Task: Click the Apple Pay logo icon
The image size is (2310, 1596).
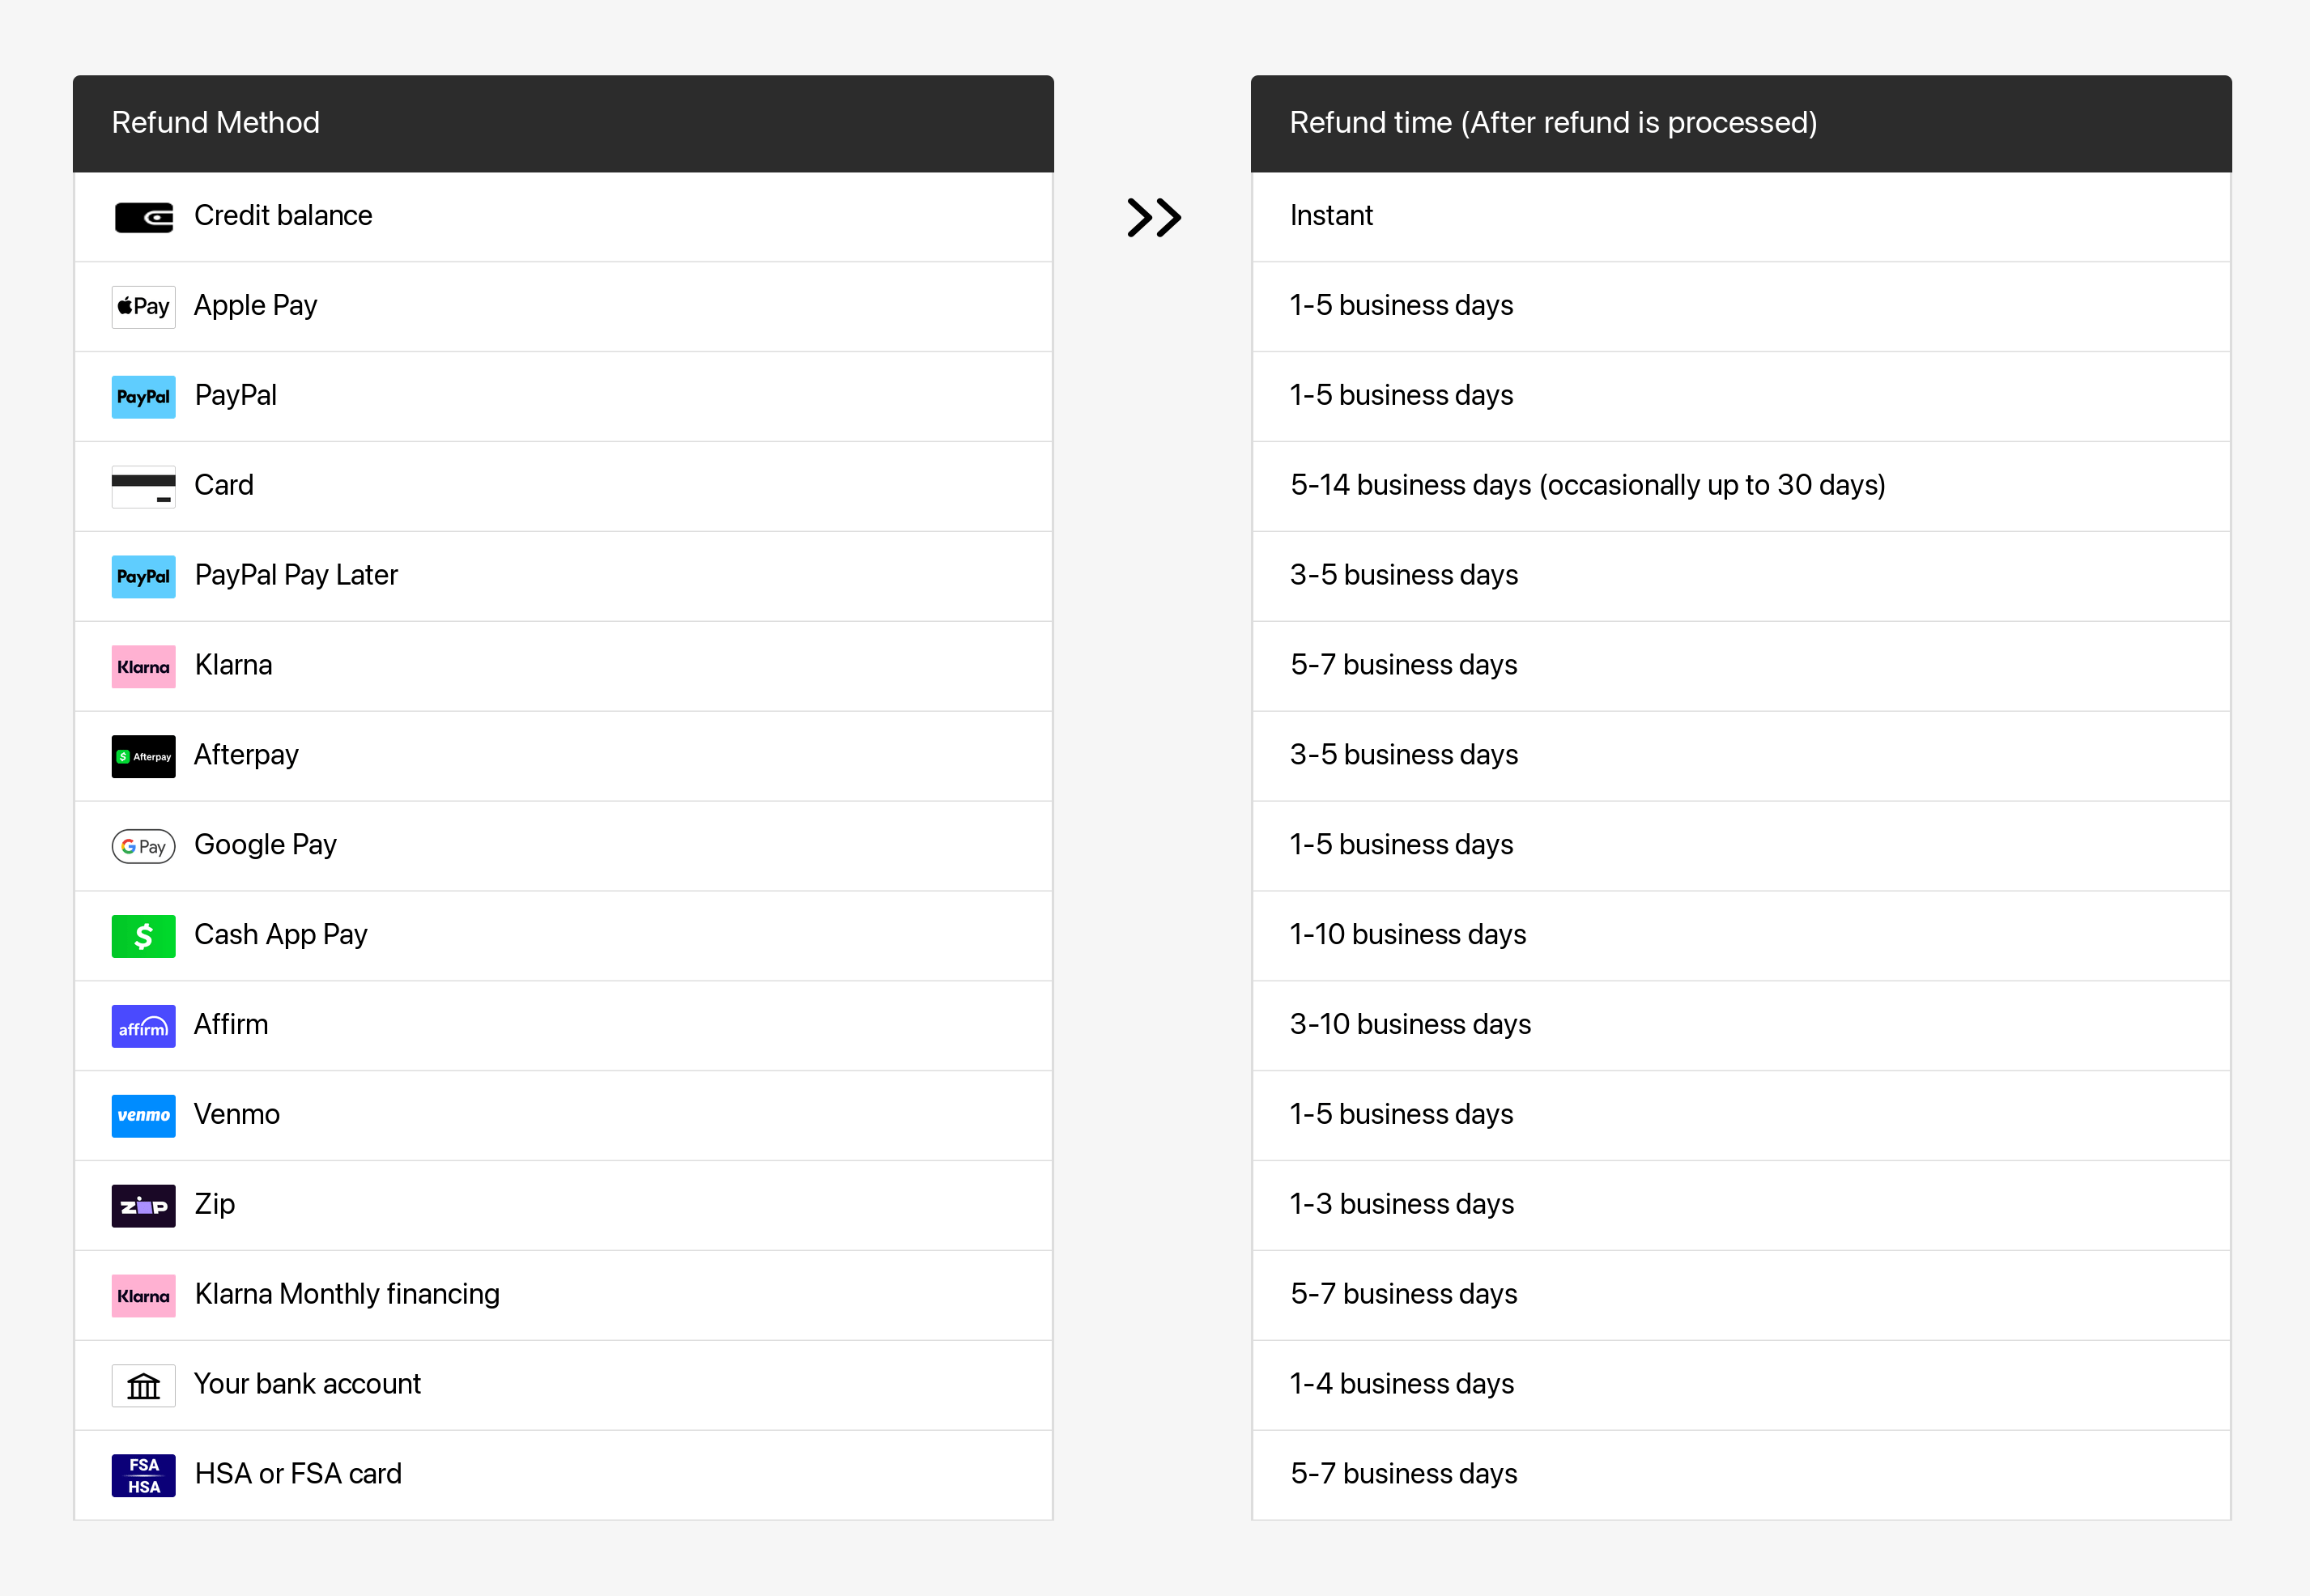Action: tap(143, 307)
